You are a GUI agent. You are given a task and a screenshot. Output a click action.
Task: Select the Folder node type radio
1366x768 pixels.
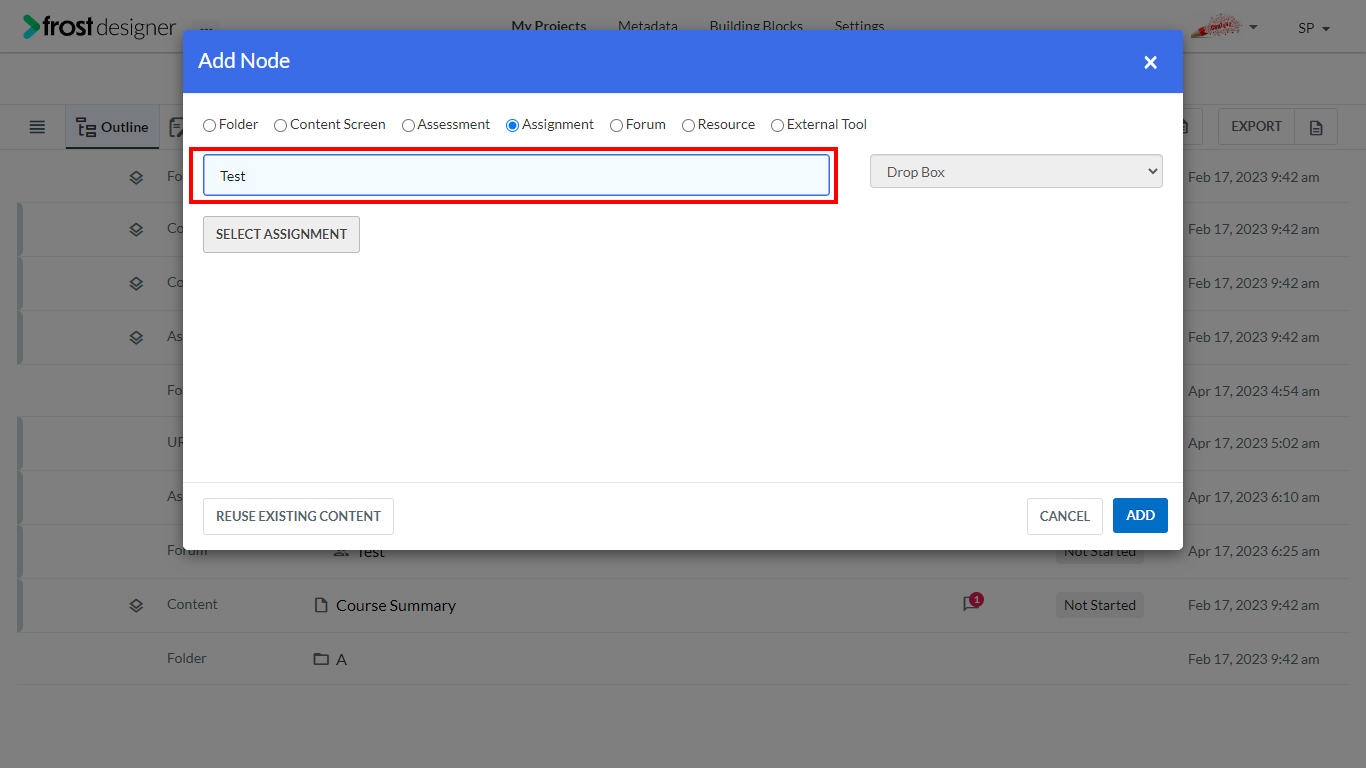(209, 125)
